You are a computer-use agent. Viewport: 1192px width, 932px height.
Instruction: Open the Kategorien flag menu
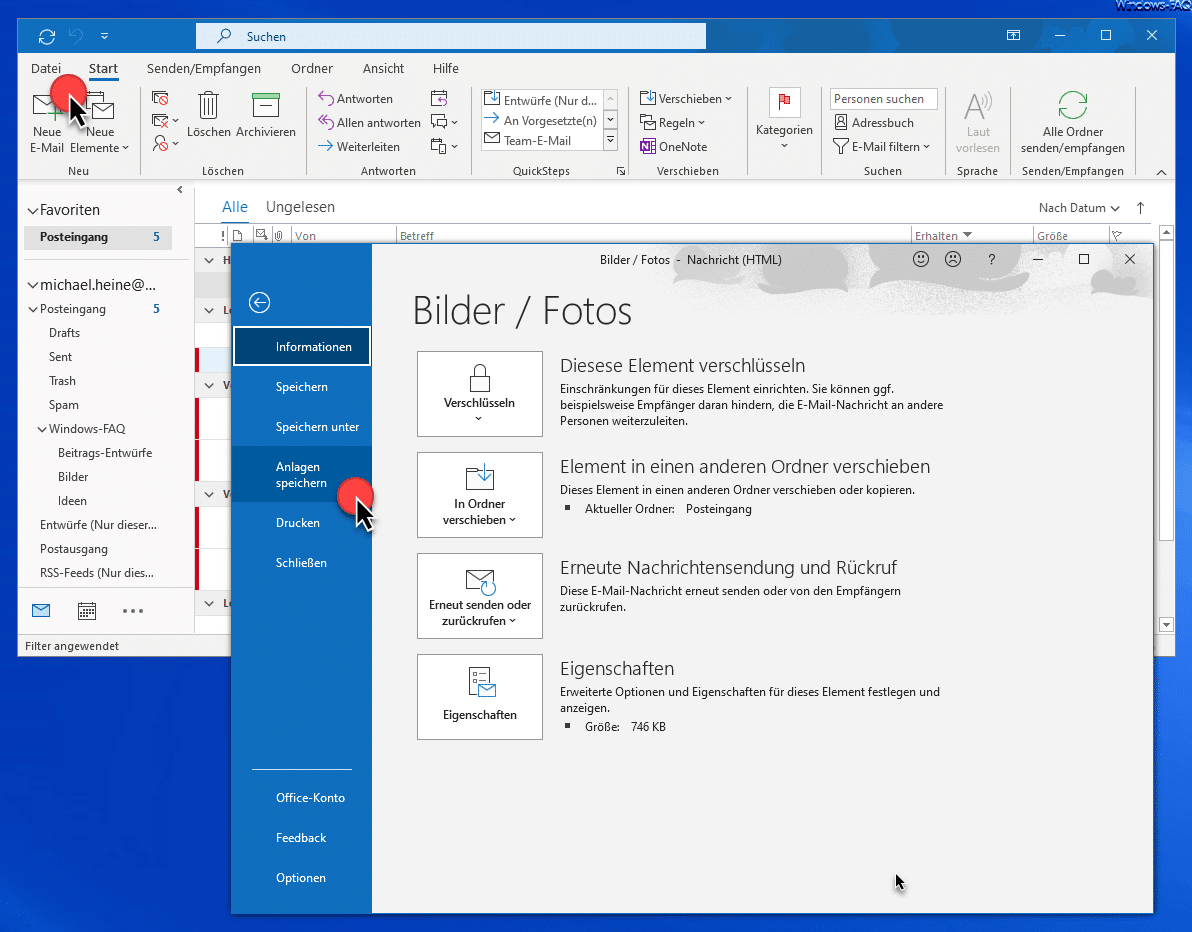(x=784, y=119)
